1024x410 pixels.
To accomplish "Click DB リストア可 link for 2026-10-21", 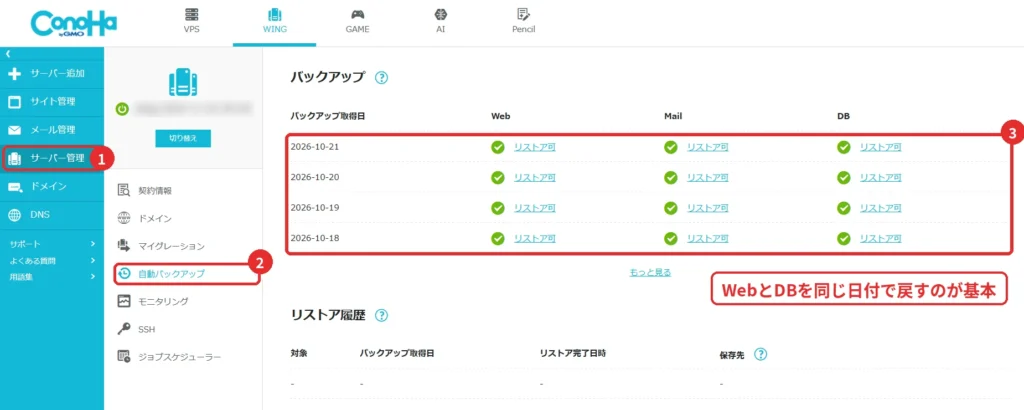I will click(x=880, y=148).
